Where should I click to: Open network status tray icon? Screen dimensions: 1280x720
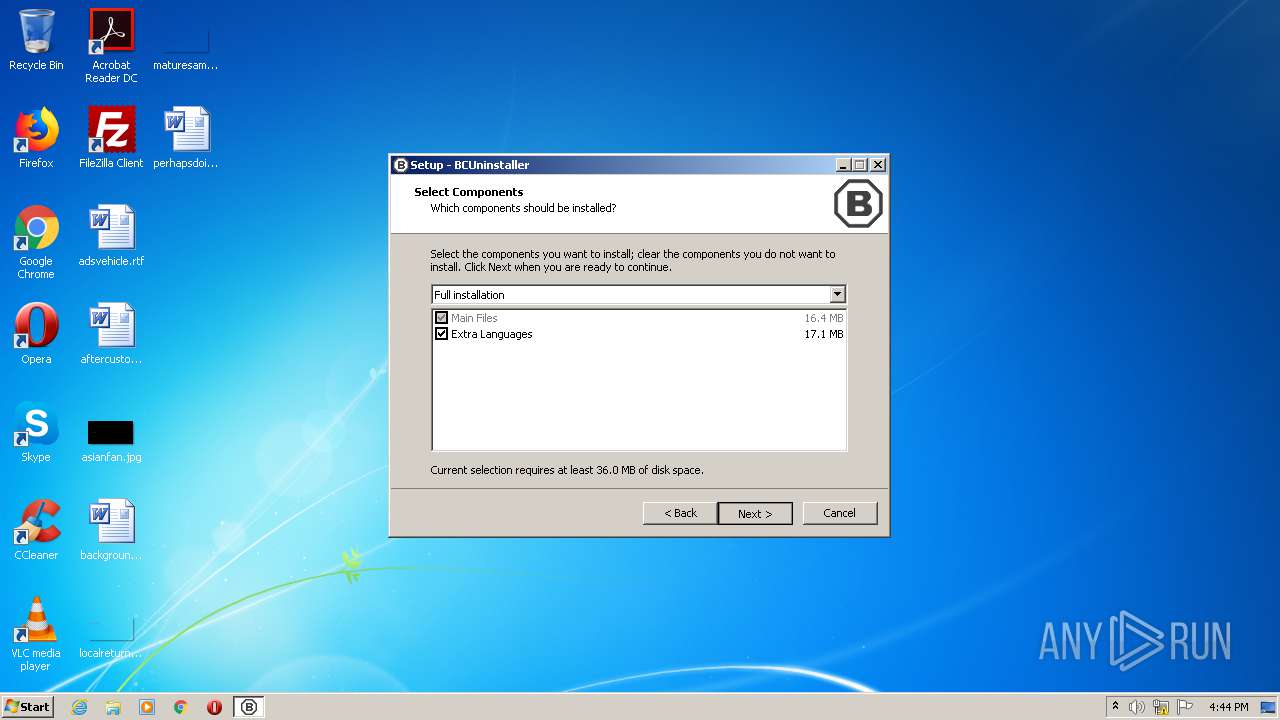pyautogui.click(x=1161, y=707)
